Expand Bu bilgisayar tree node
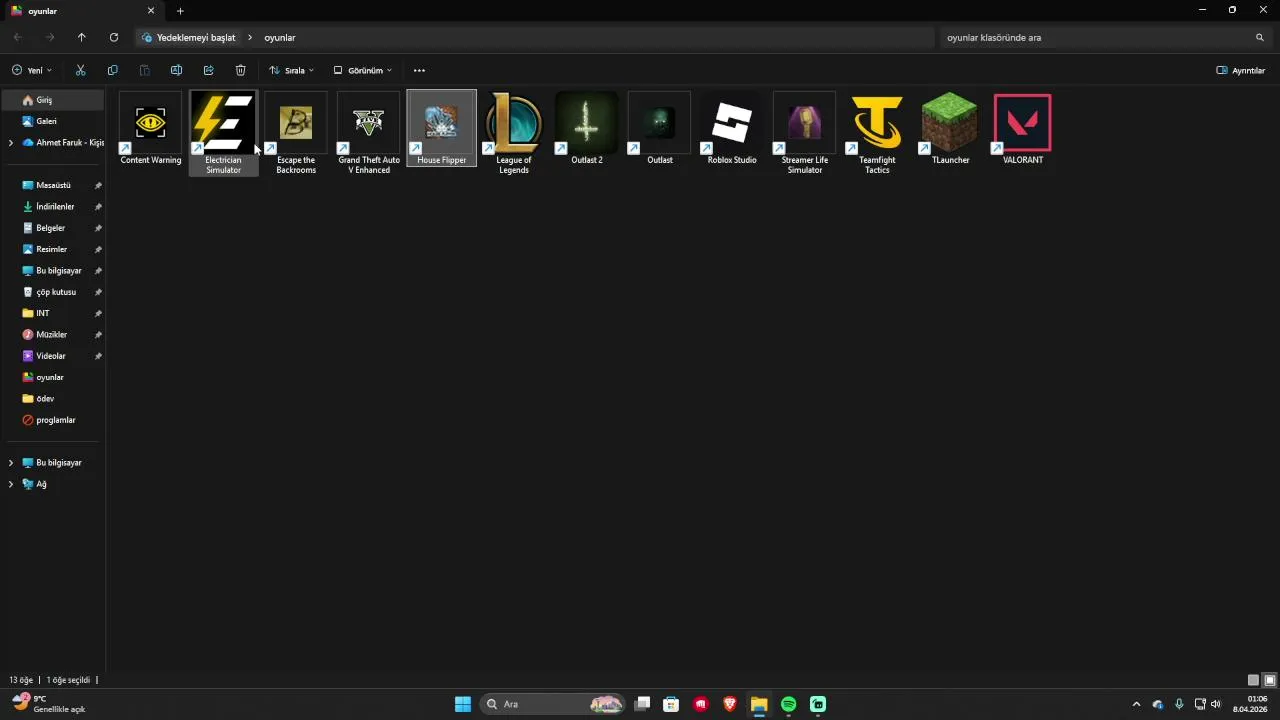 (x=11, y=463)
